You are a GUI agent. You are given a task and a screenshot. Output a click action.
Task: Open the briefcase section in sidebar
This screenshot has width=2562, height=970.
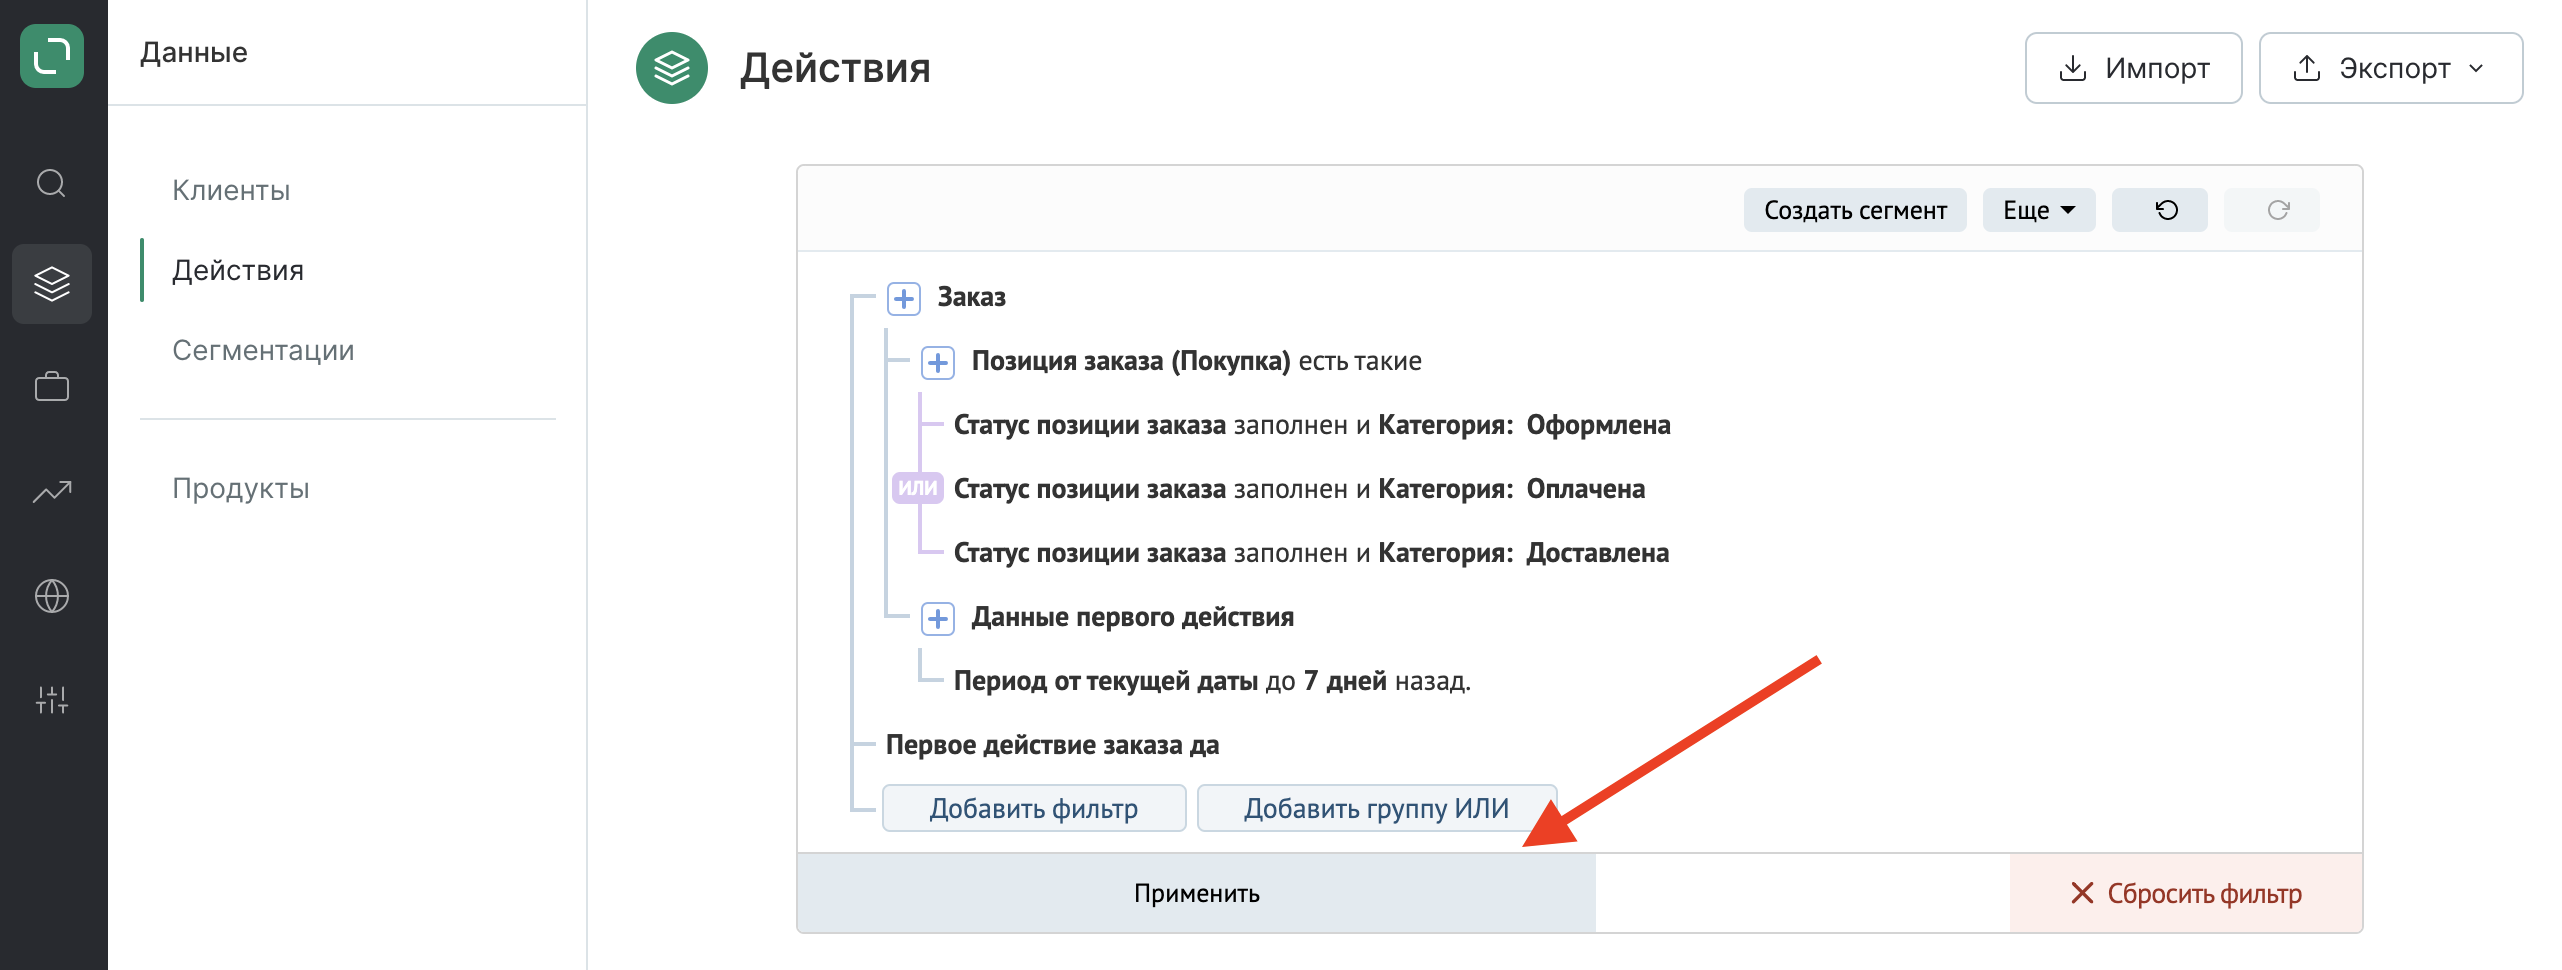pos(52,386)
